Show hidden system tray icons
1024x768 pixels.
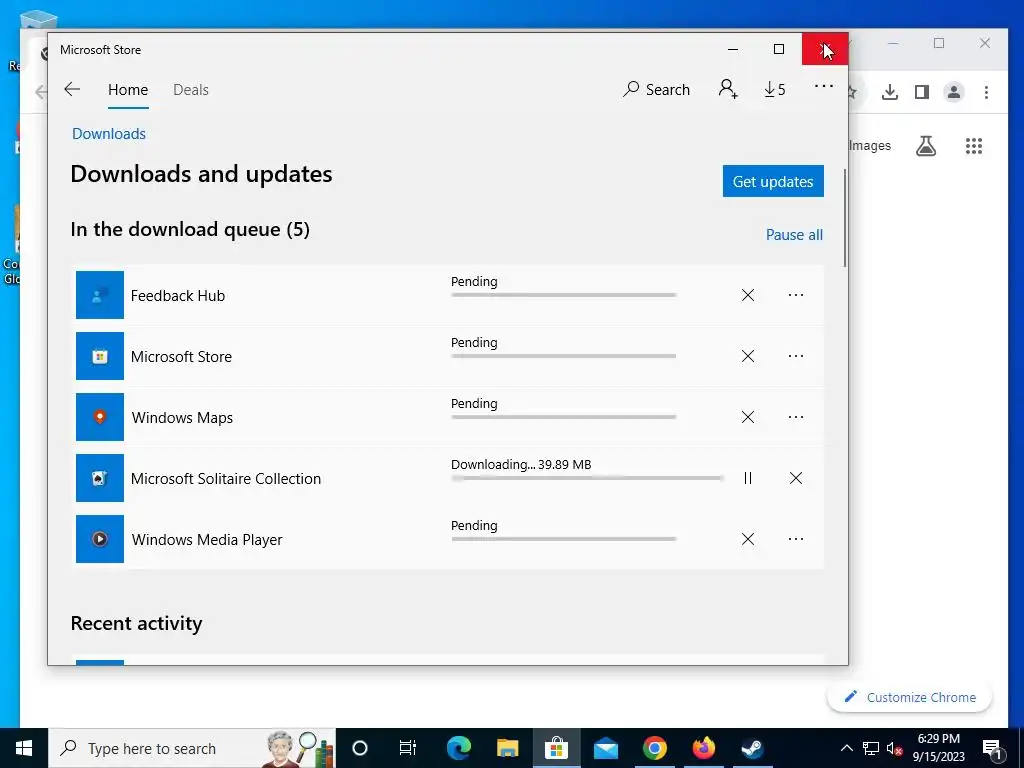tap(846, 748)
